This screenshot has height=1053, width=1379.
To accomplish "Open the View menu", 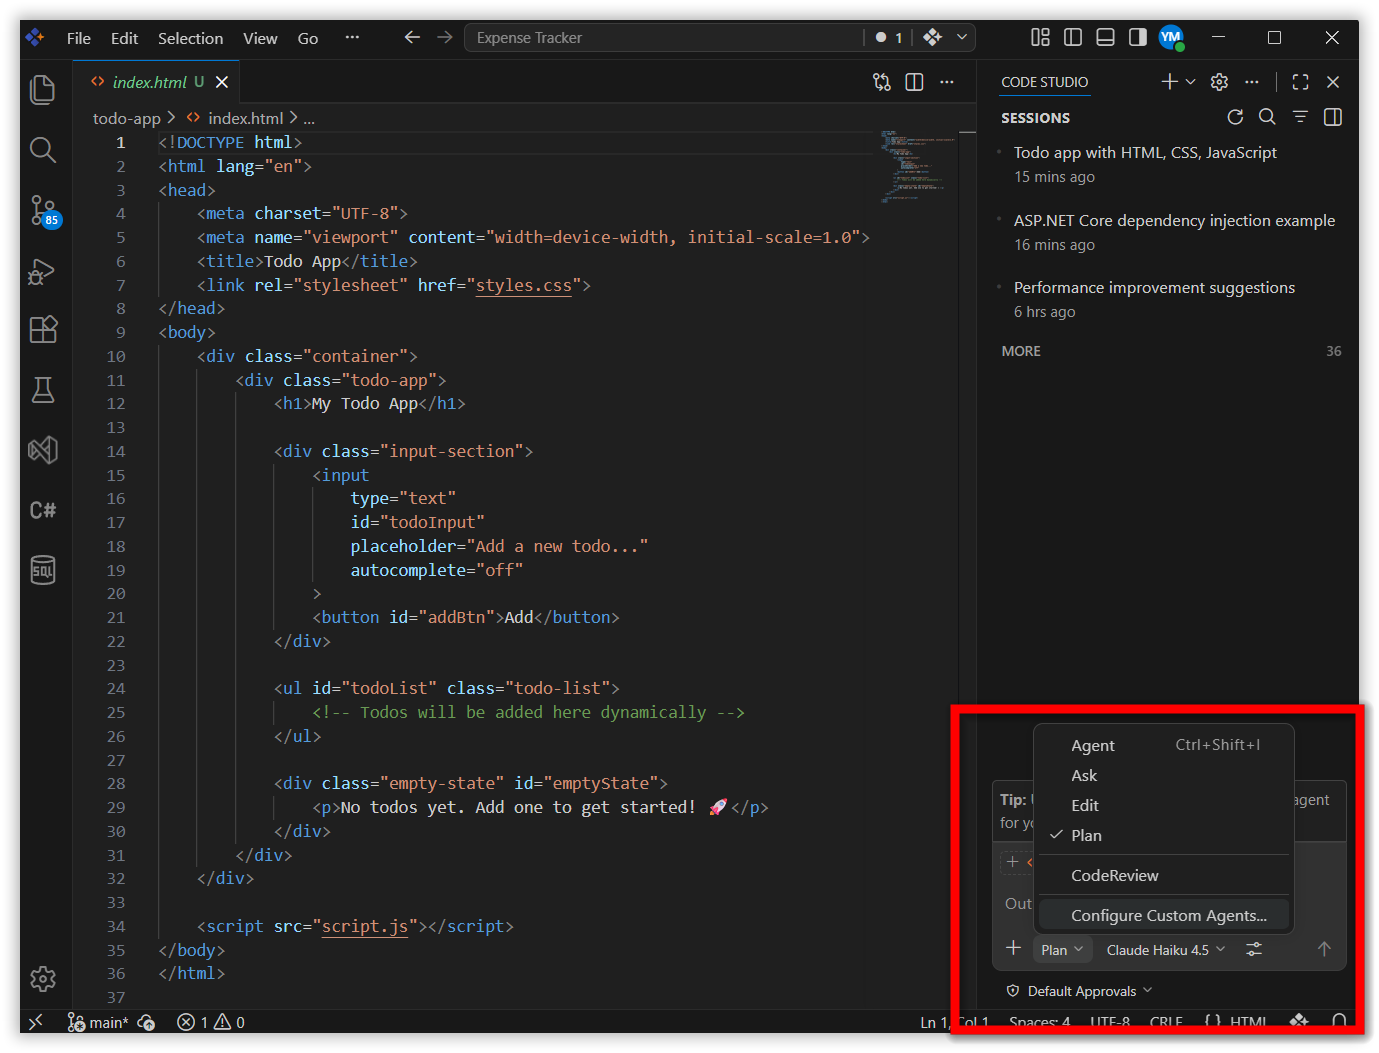I will (x=260, y=38).
